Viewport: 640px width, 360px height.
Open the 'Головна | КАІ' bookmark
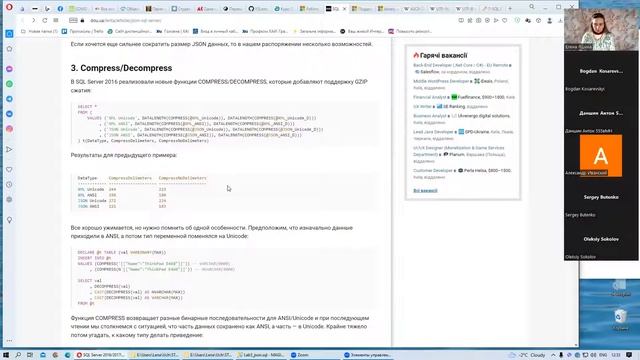tap(173, 31)
